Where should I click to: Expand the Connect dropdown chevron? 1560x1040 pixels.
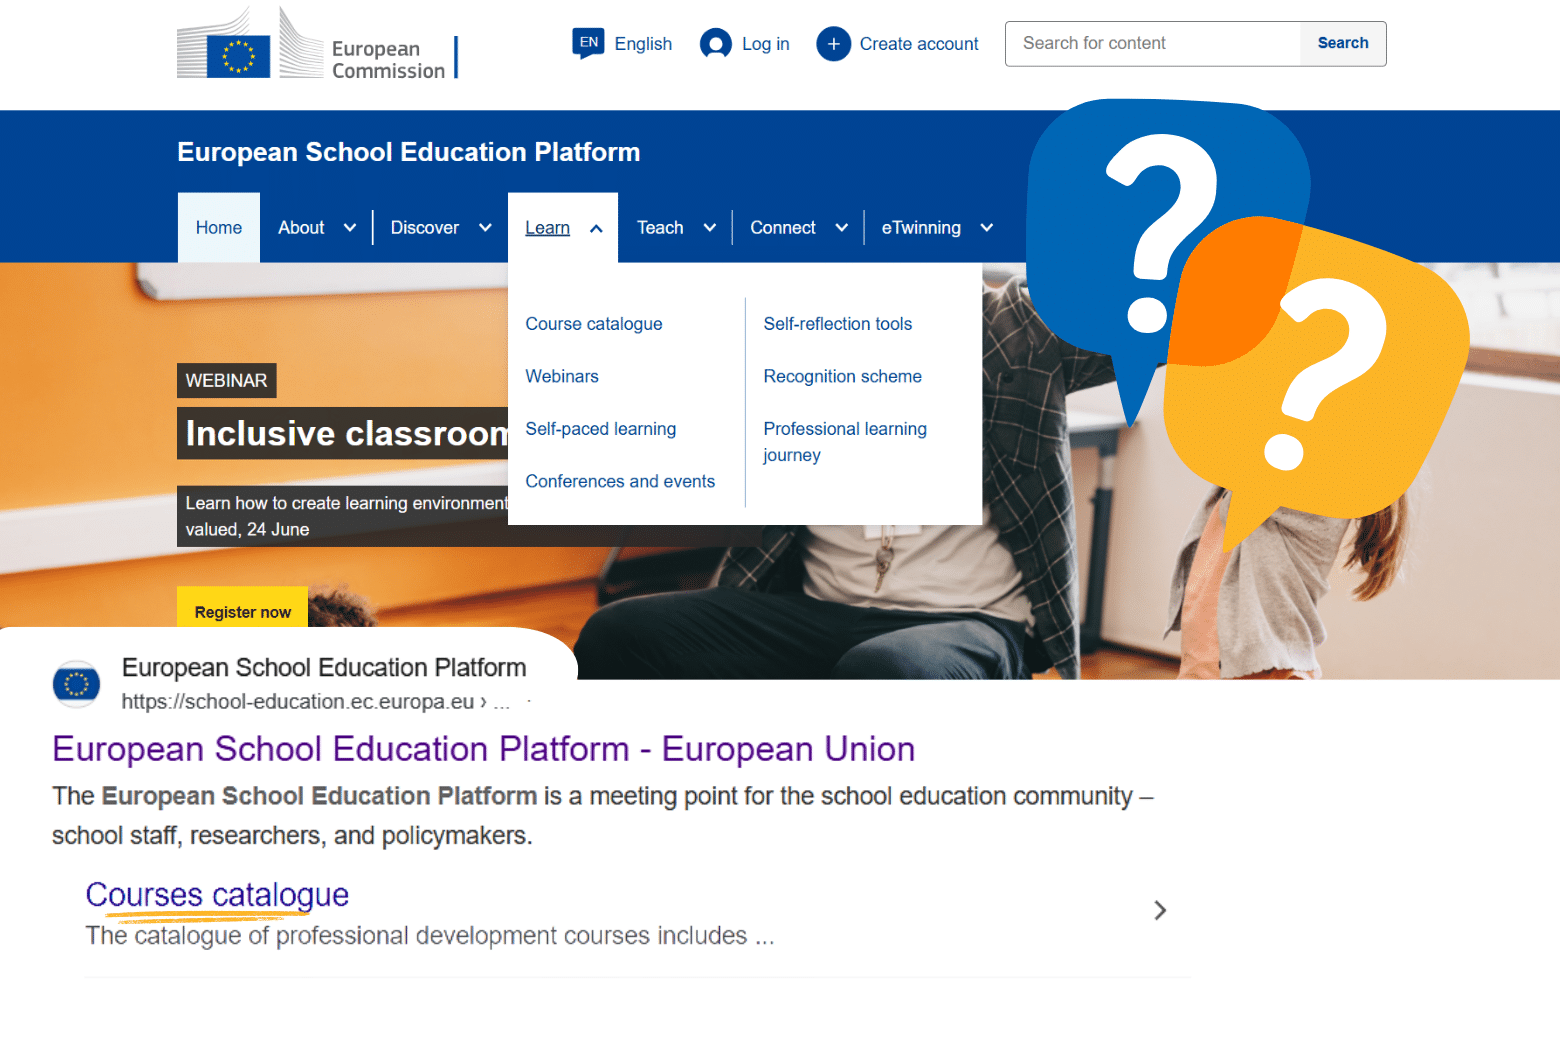[842, 228]
